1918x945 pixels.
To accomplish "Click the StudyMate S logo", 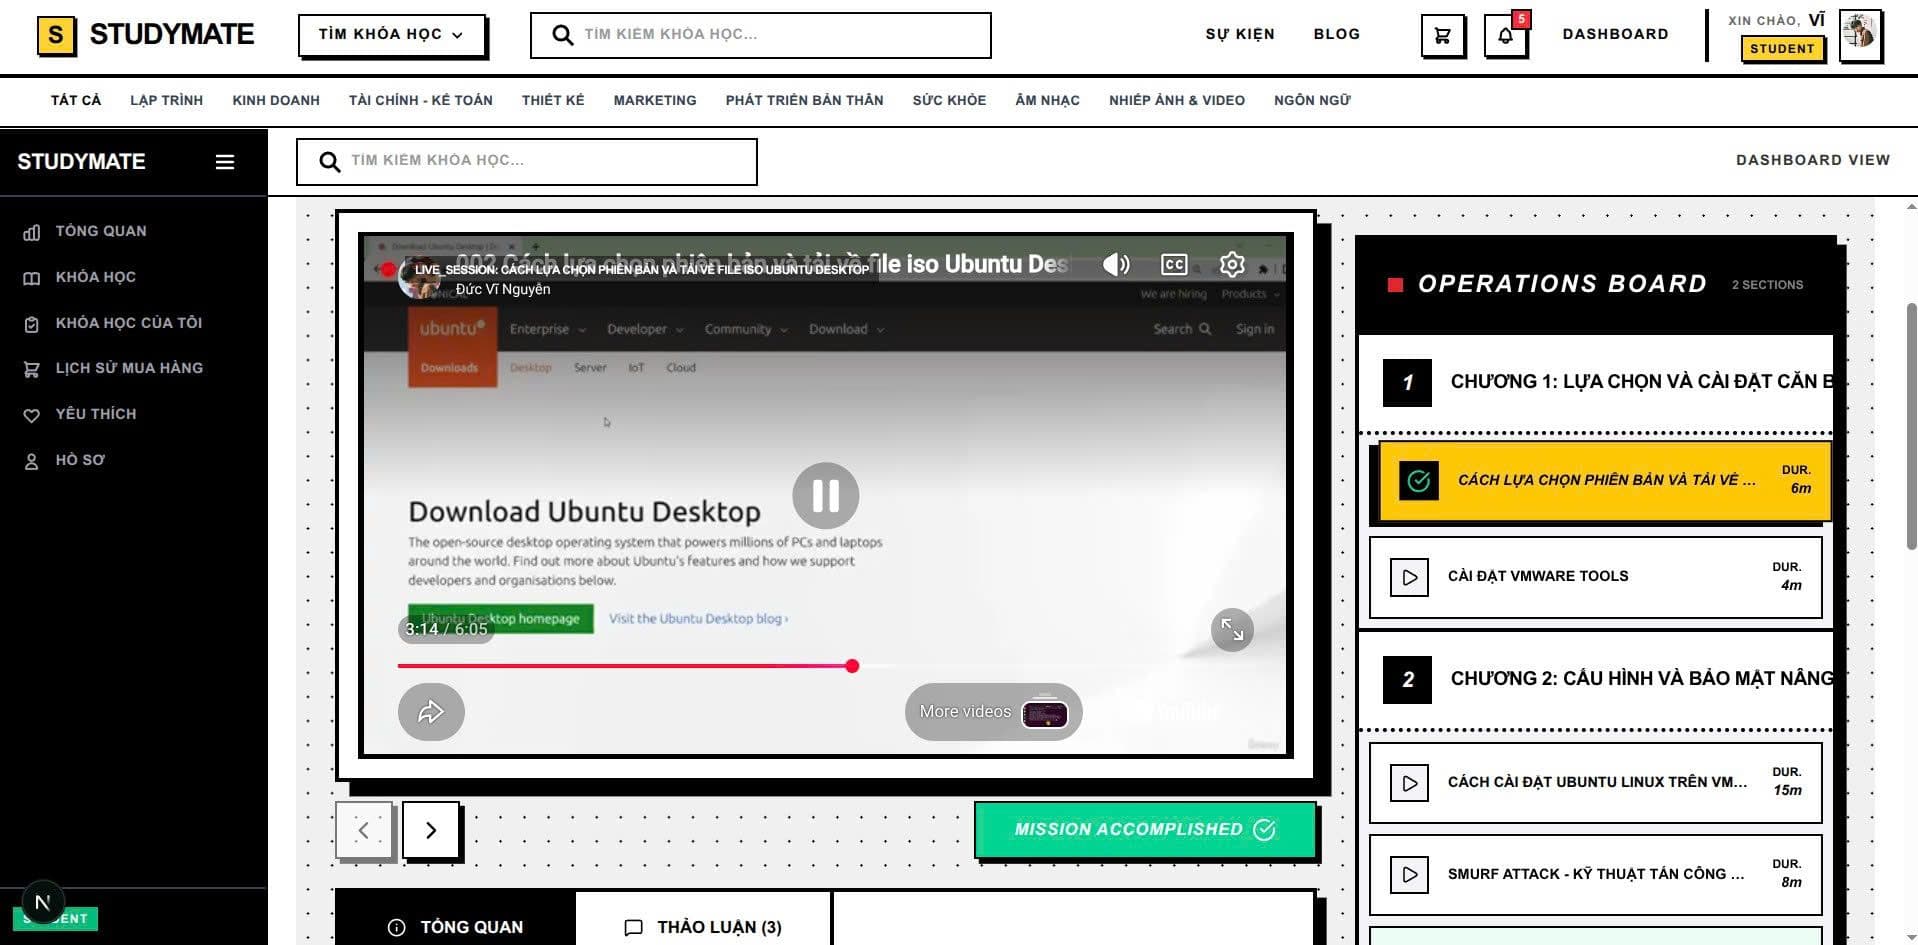I will (x=56, y=35).
